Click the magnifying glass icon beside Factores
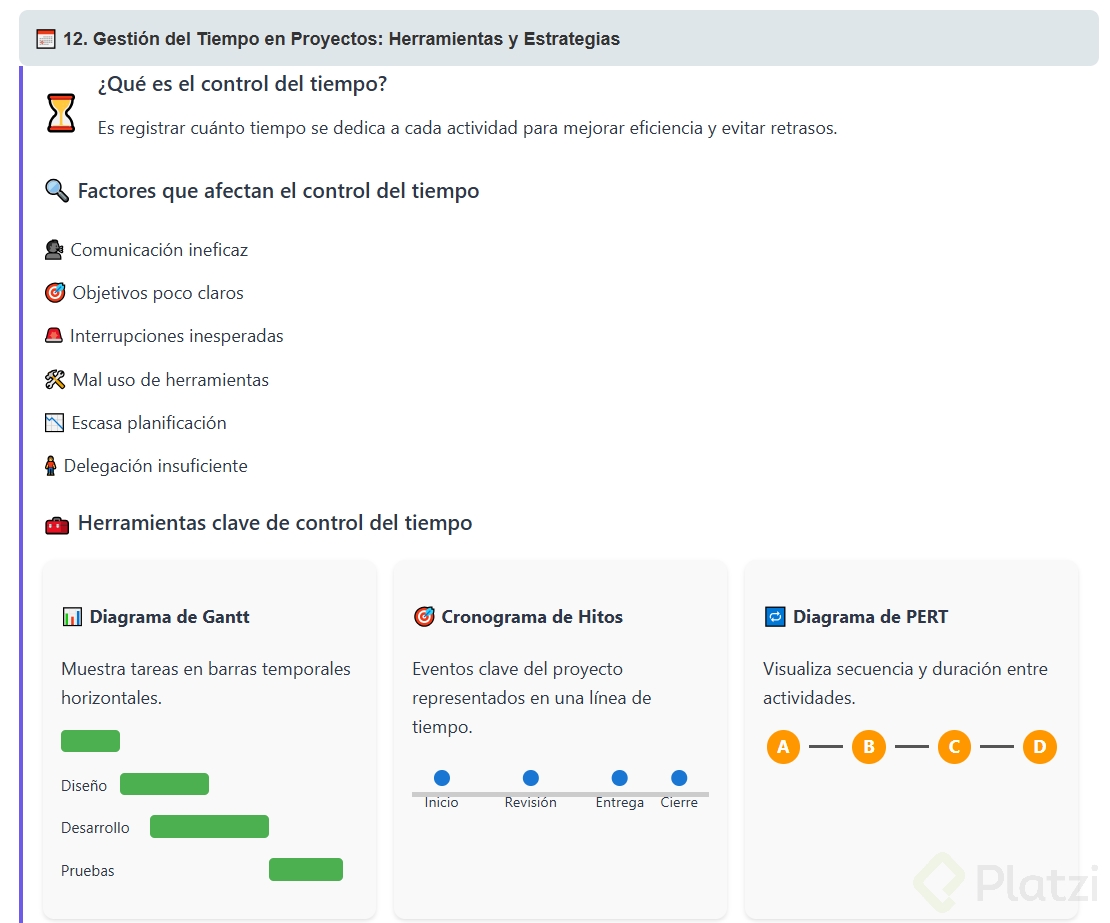The image size is (1110, 923). pos(57,190)
